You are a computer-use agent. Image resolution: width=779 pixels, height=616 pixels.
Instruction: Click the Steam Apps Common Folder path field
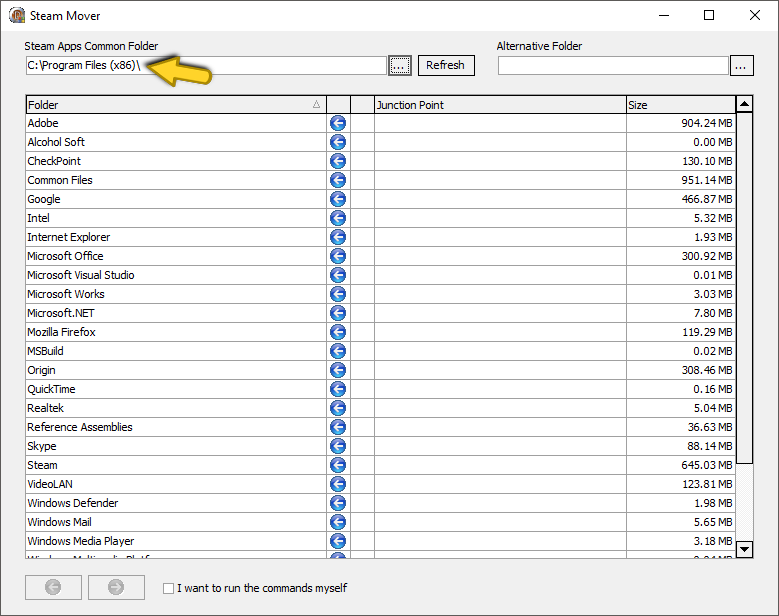[206, 65]
